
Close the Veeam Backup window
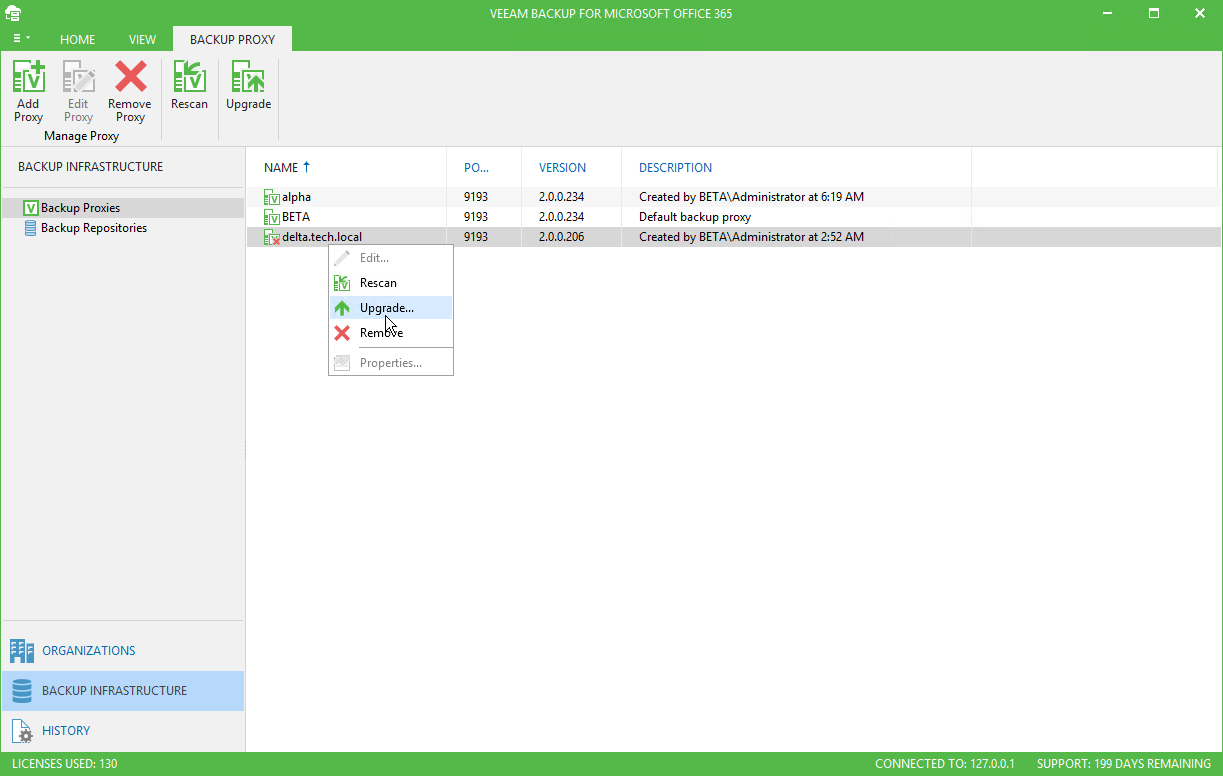pos(1199,14)
